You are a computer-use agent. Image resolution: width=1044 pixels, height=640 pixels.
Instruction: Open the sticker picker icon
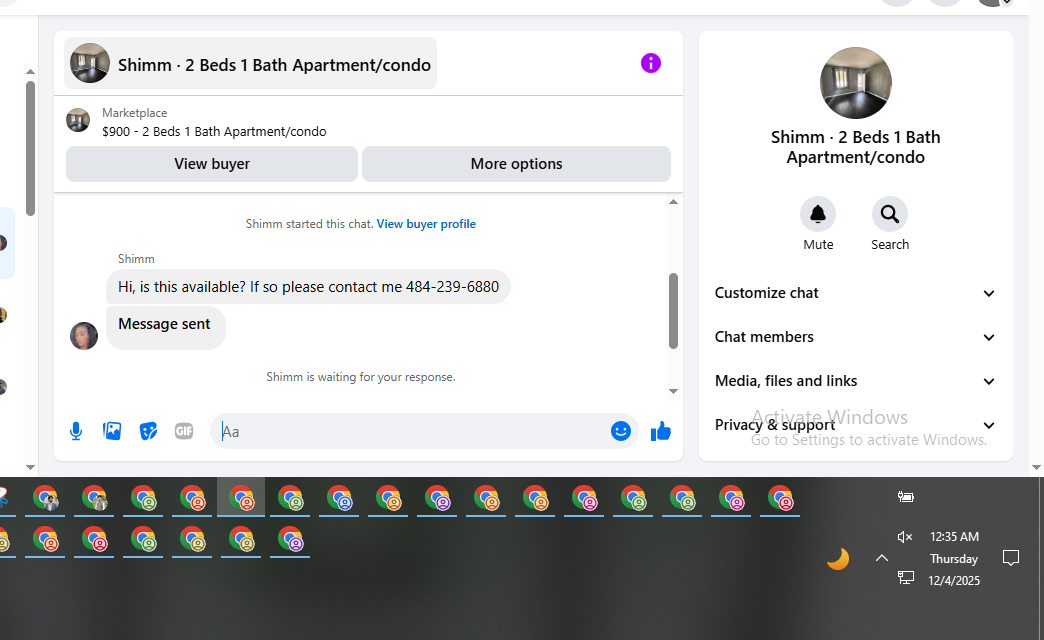pyautogui.click(x=148, y=432)
